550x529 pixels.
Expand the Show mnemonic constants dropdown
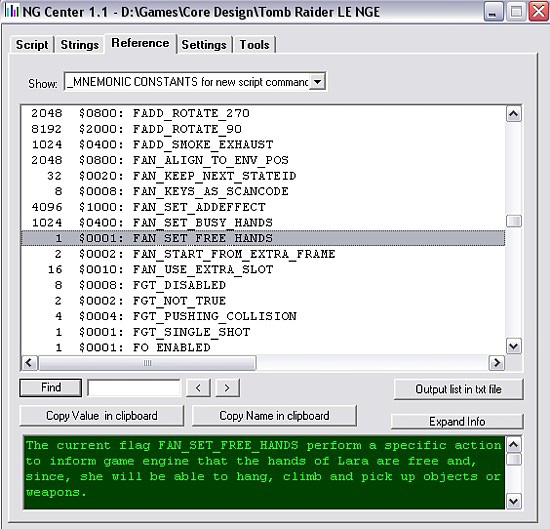click(317, 82)
